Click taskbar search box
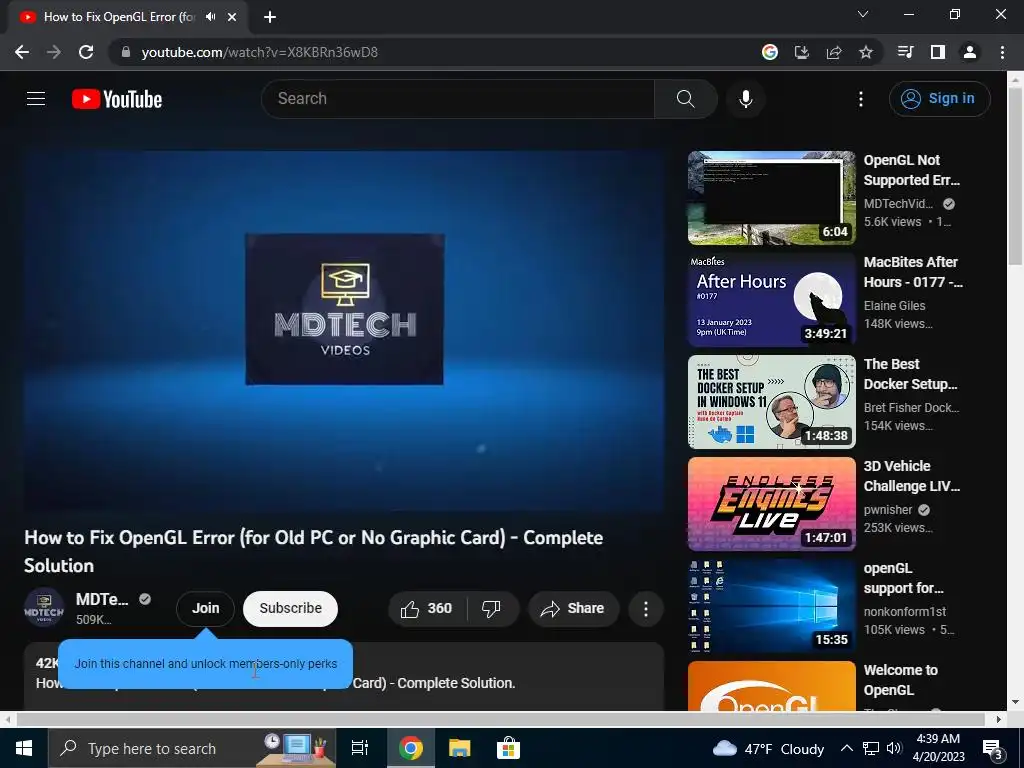Viewport: 1024px width, 768px height. (191, 748)
